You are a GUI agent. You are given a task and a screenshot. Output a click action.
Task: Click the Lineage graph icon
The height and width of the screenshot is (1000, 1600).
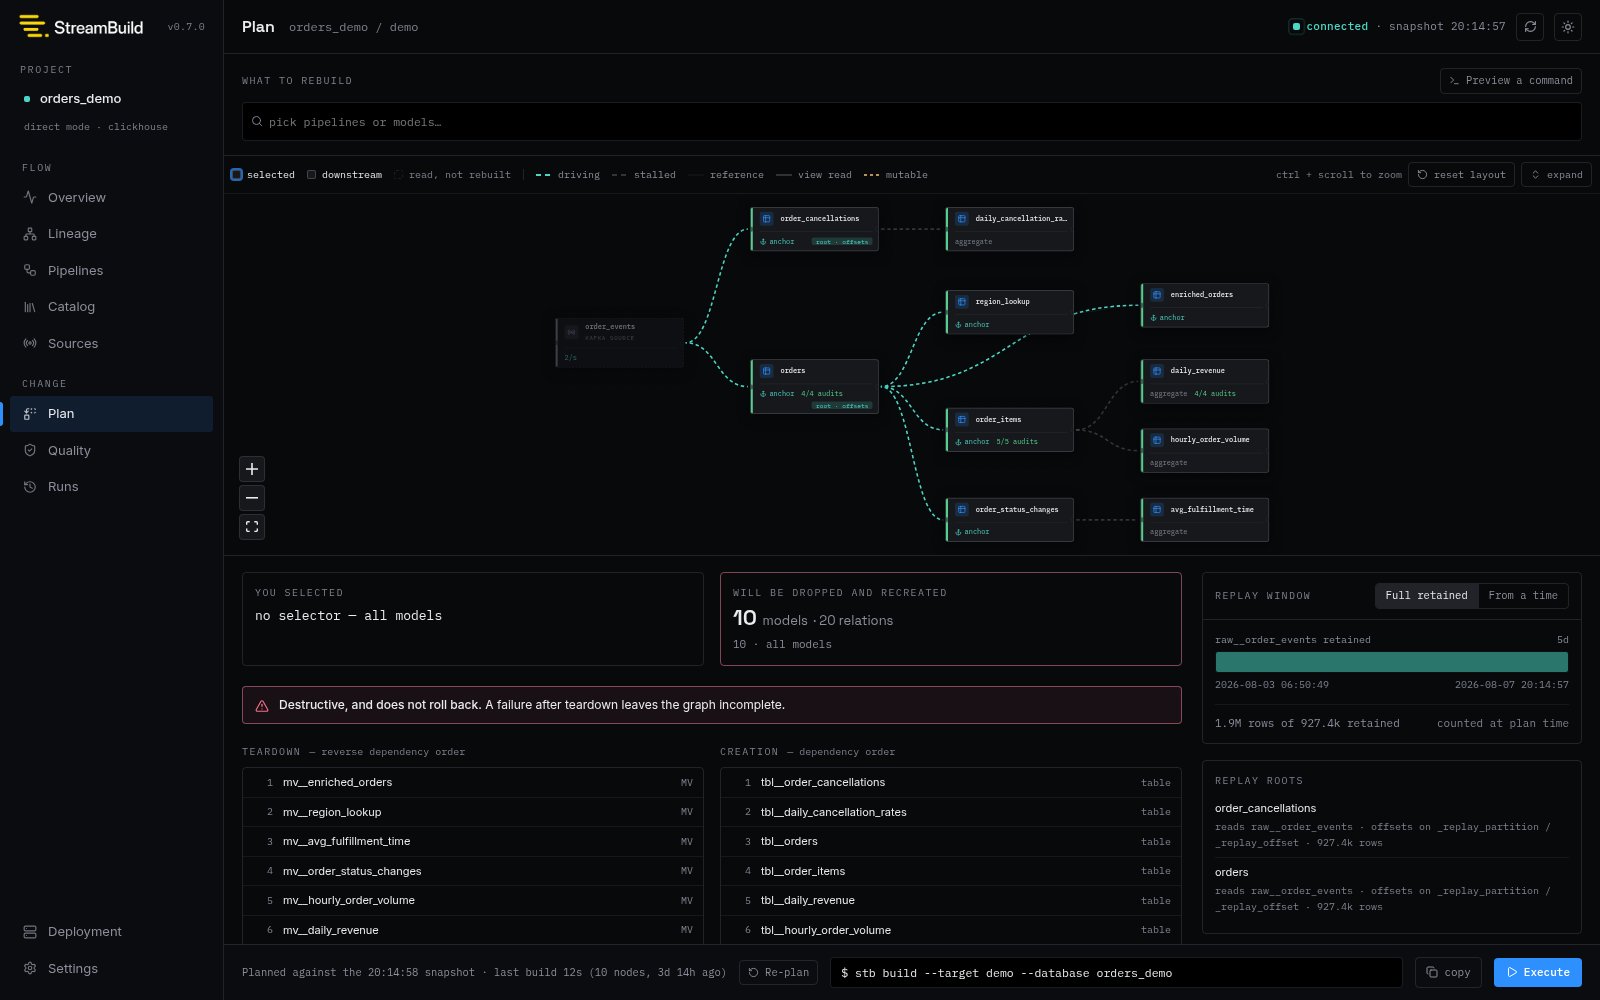click(30, 234)
